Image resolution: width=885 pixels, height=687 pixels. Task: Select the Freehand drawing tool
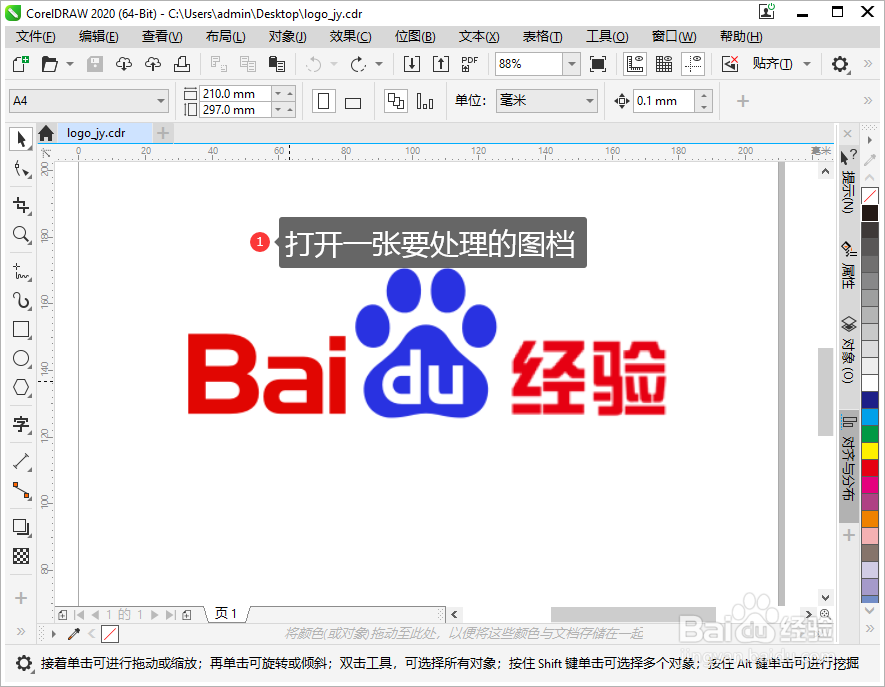pos(21,272)
